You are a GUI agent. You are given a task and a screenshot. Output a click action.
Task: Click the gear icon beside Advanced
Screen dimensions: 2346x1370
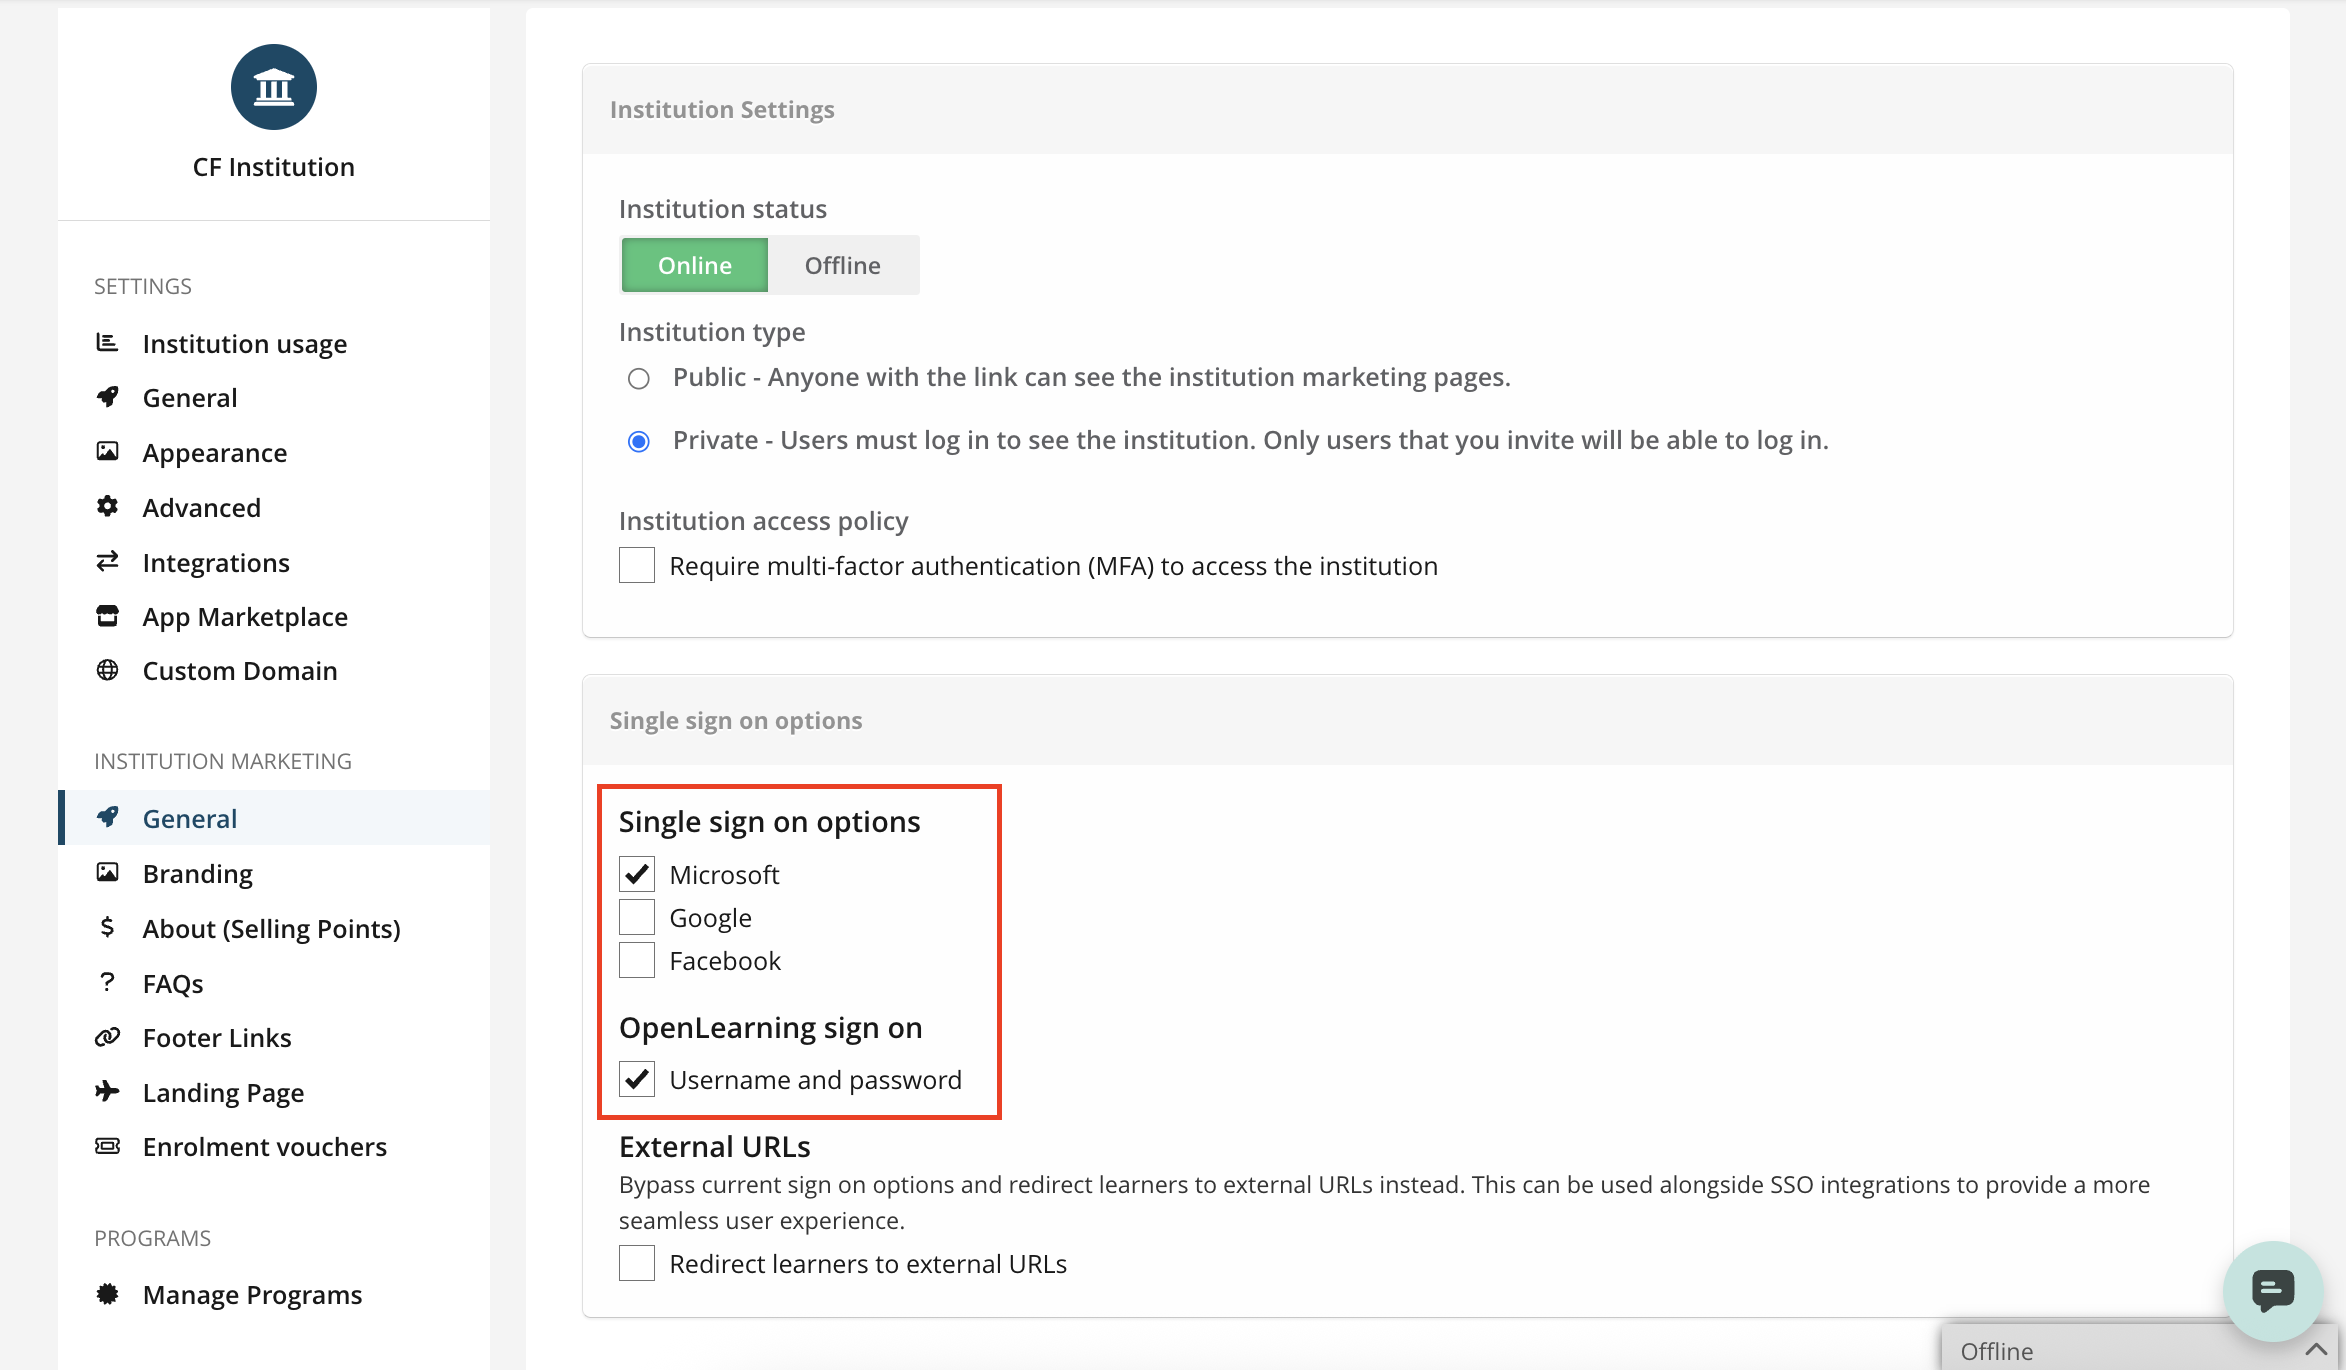107,507
